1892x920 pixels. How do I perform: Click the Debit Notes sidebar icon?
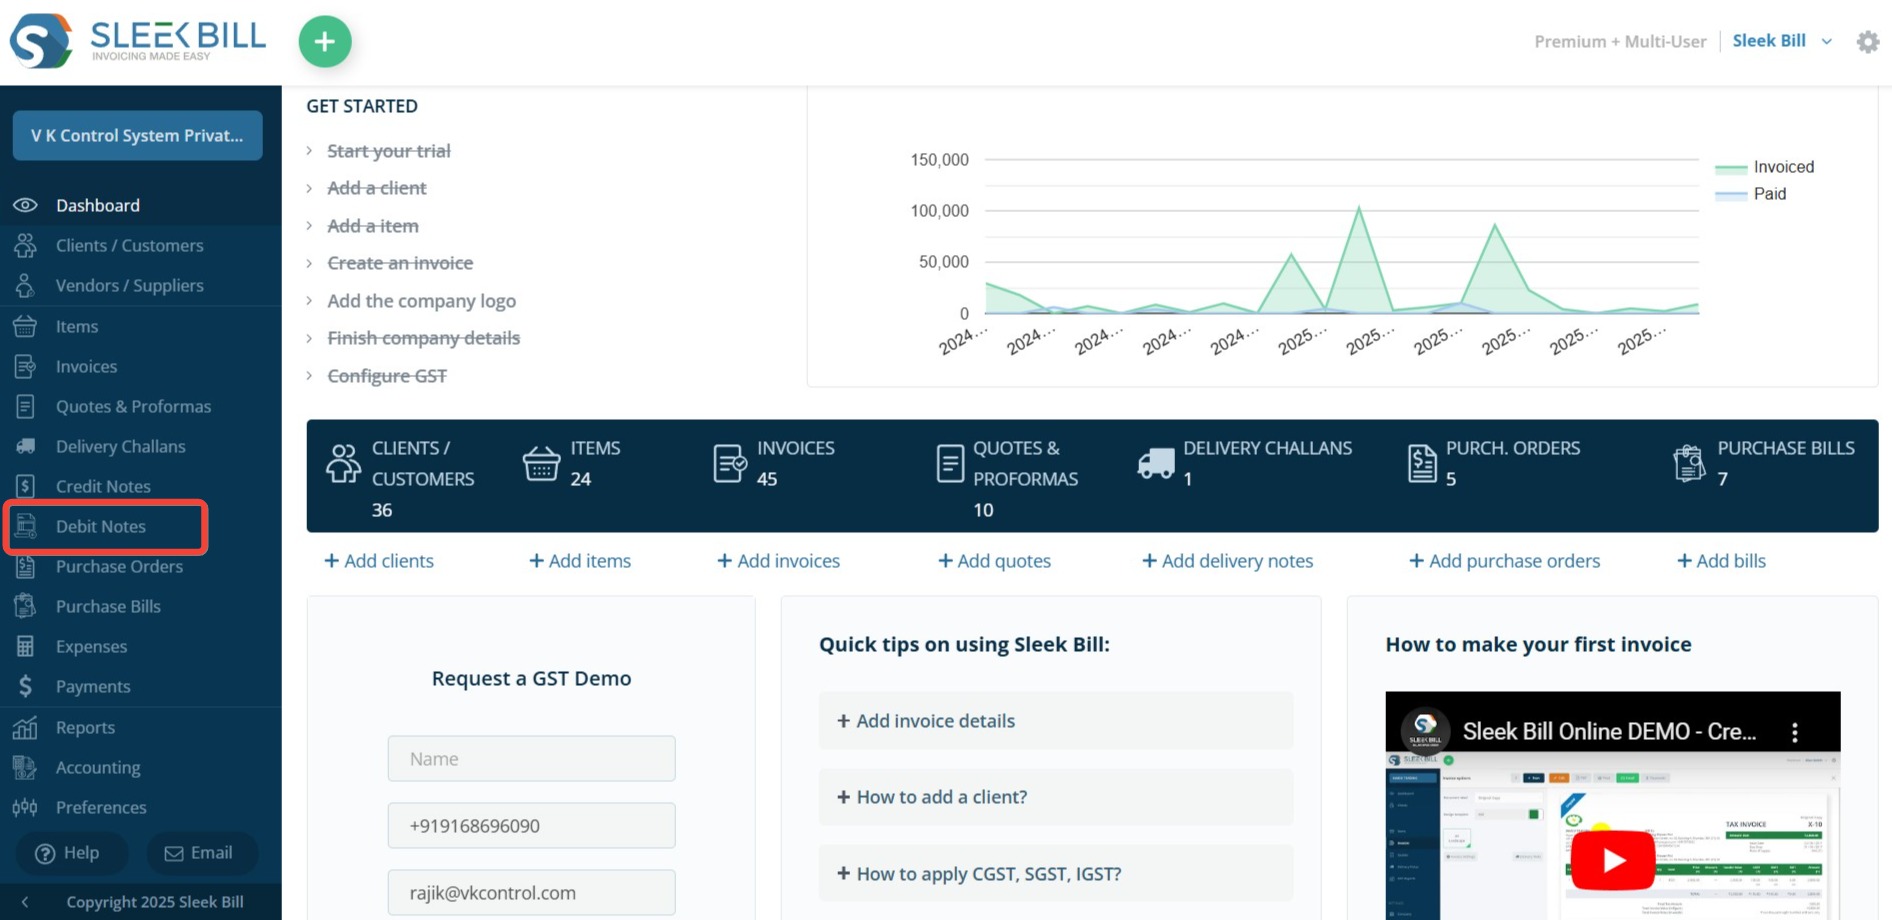click(x=25, y=526)
